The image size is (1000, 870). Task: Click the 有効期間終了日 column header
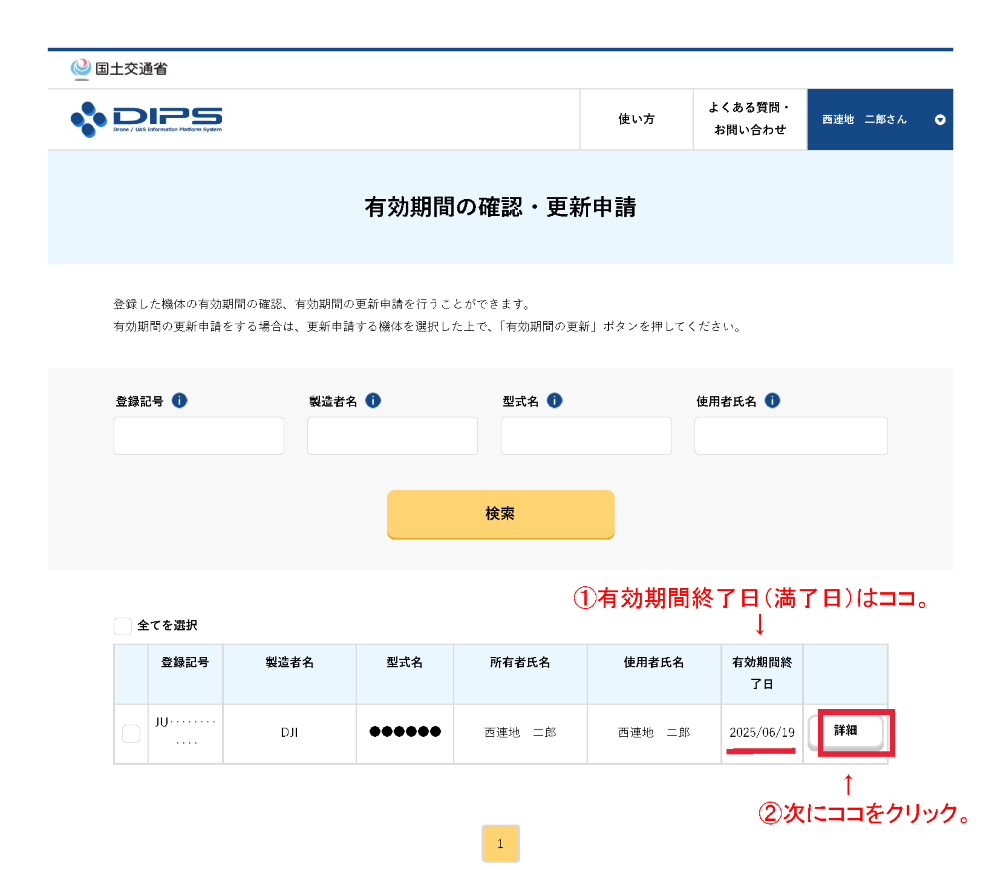pyautogui.click(x=762, y=674)
